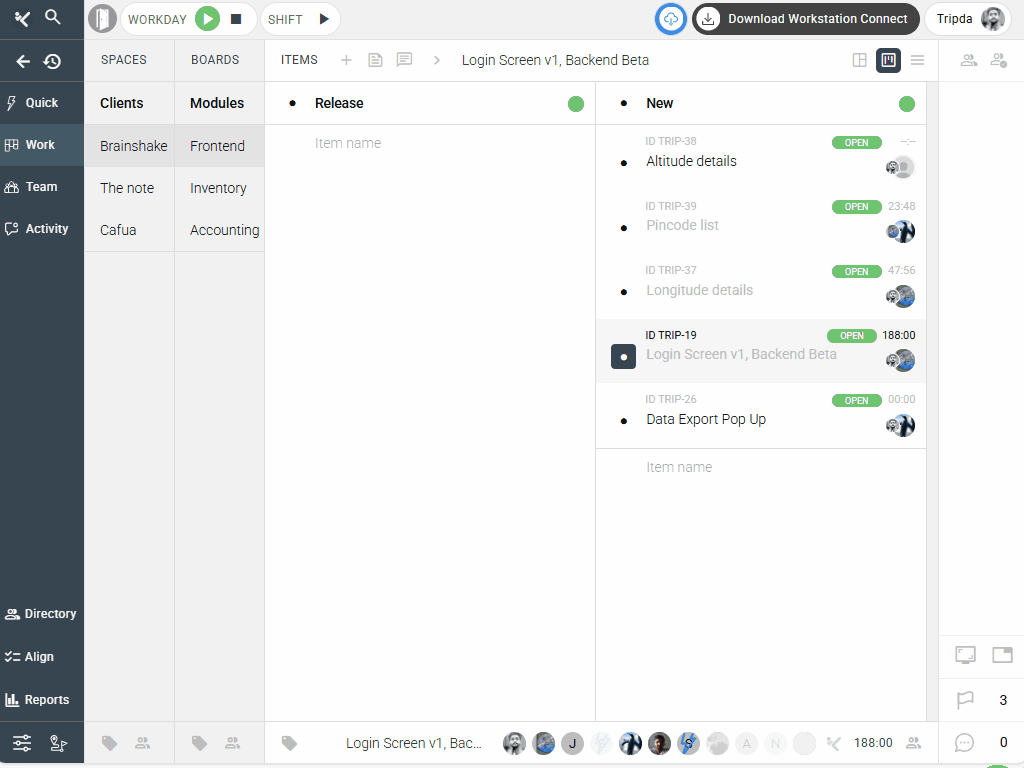This screenshot has height=768, width=1024.
Task: Switch to list view layout
Action: (917, 60)
